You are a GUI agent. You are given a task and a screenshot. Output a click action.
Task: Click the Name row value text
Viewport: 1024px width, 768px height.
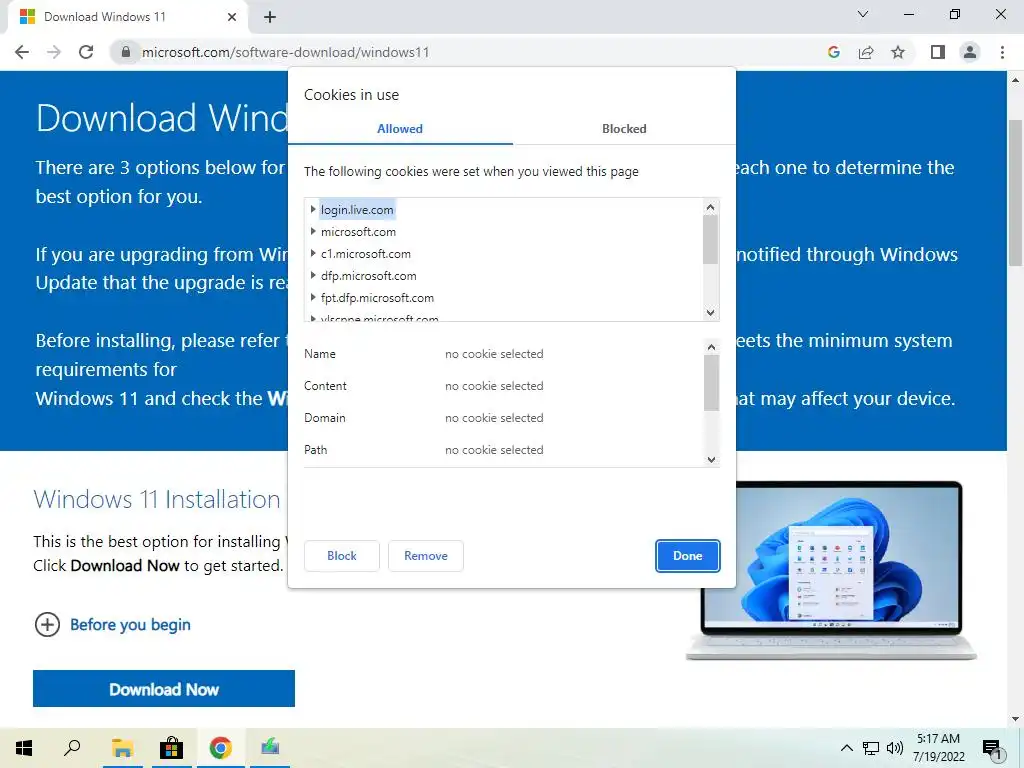(494, 354)
